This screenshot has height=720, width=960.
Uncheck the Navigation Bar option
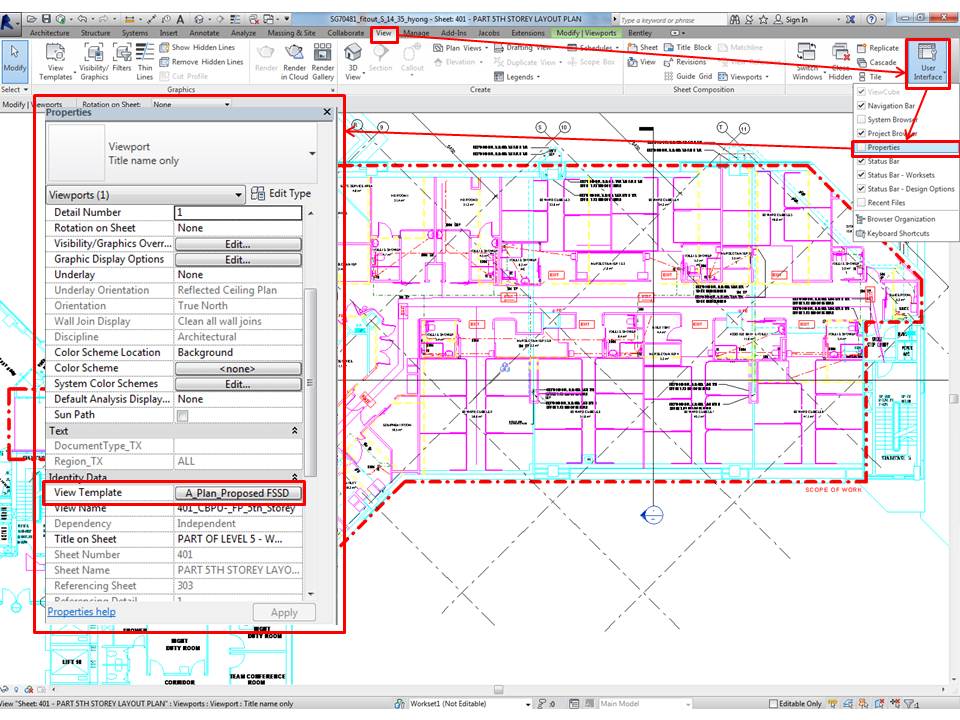[862, 103]
